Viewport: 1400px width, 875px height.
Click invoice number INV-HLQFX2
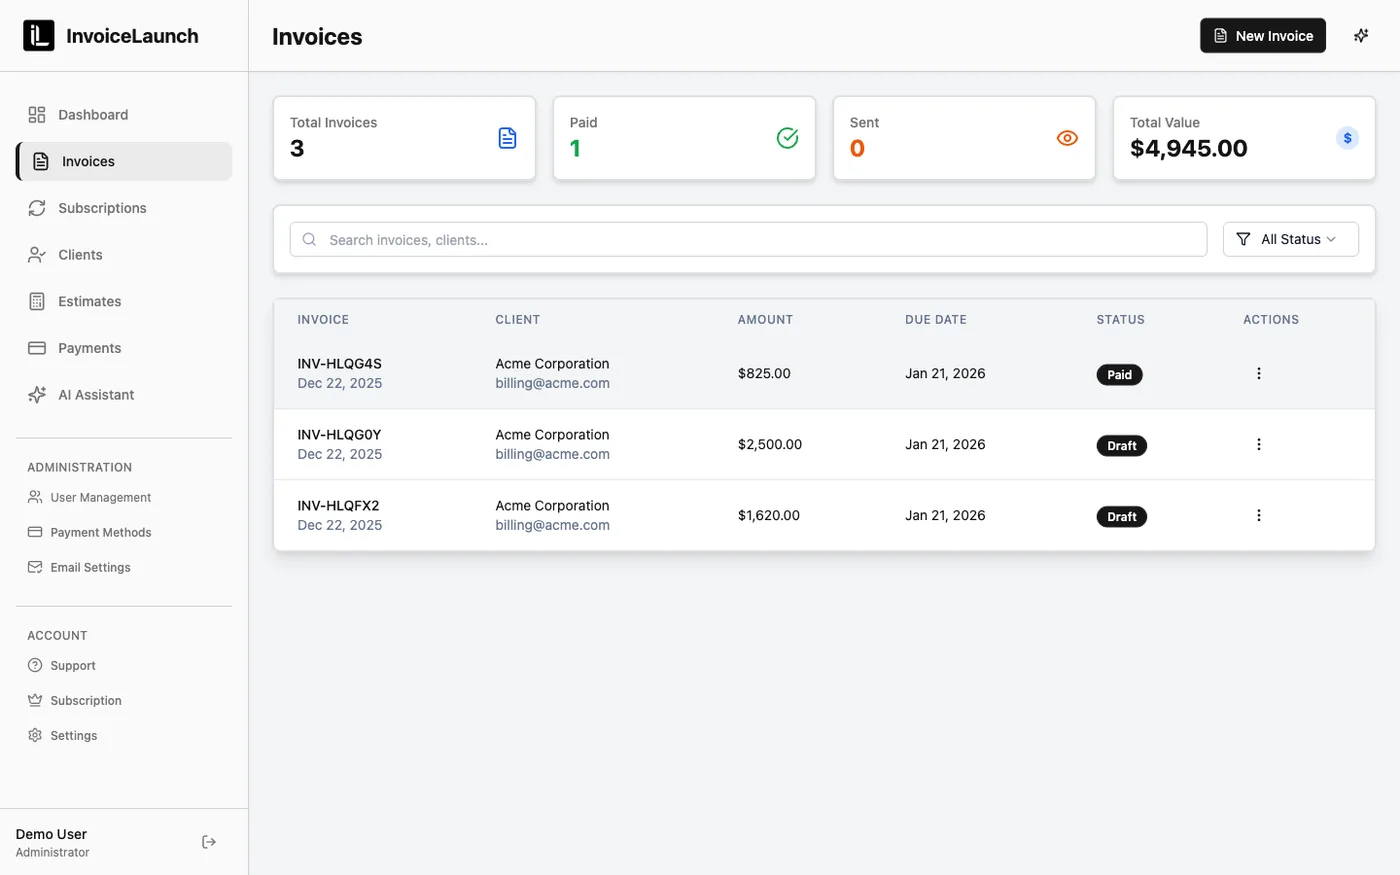coord(338,506)
